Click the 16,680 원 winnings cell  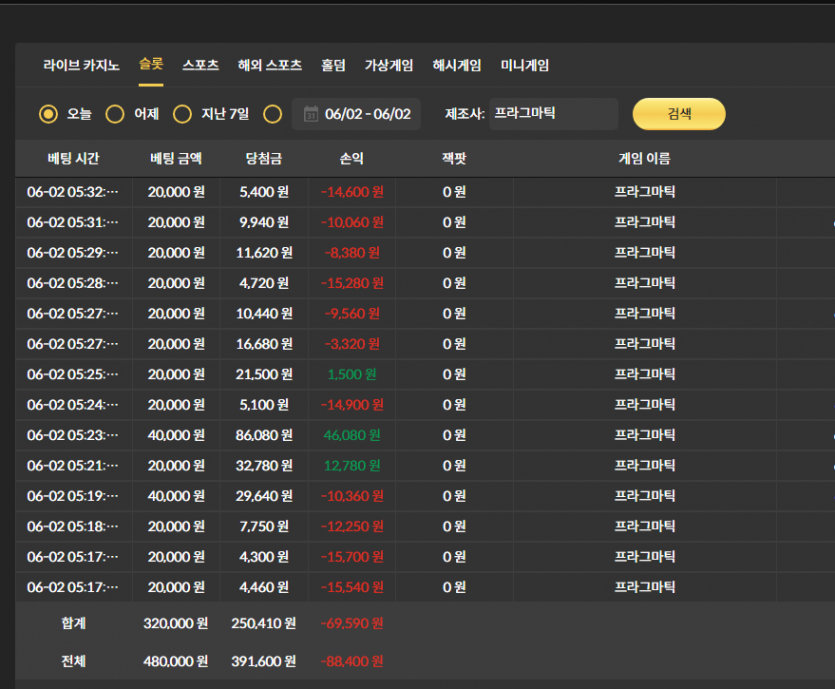(264, 344)
